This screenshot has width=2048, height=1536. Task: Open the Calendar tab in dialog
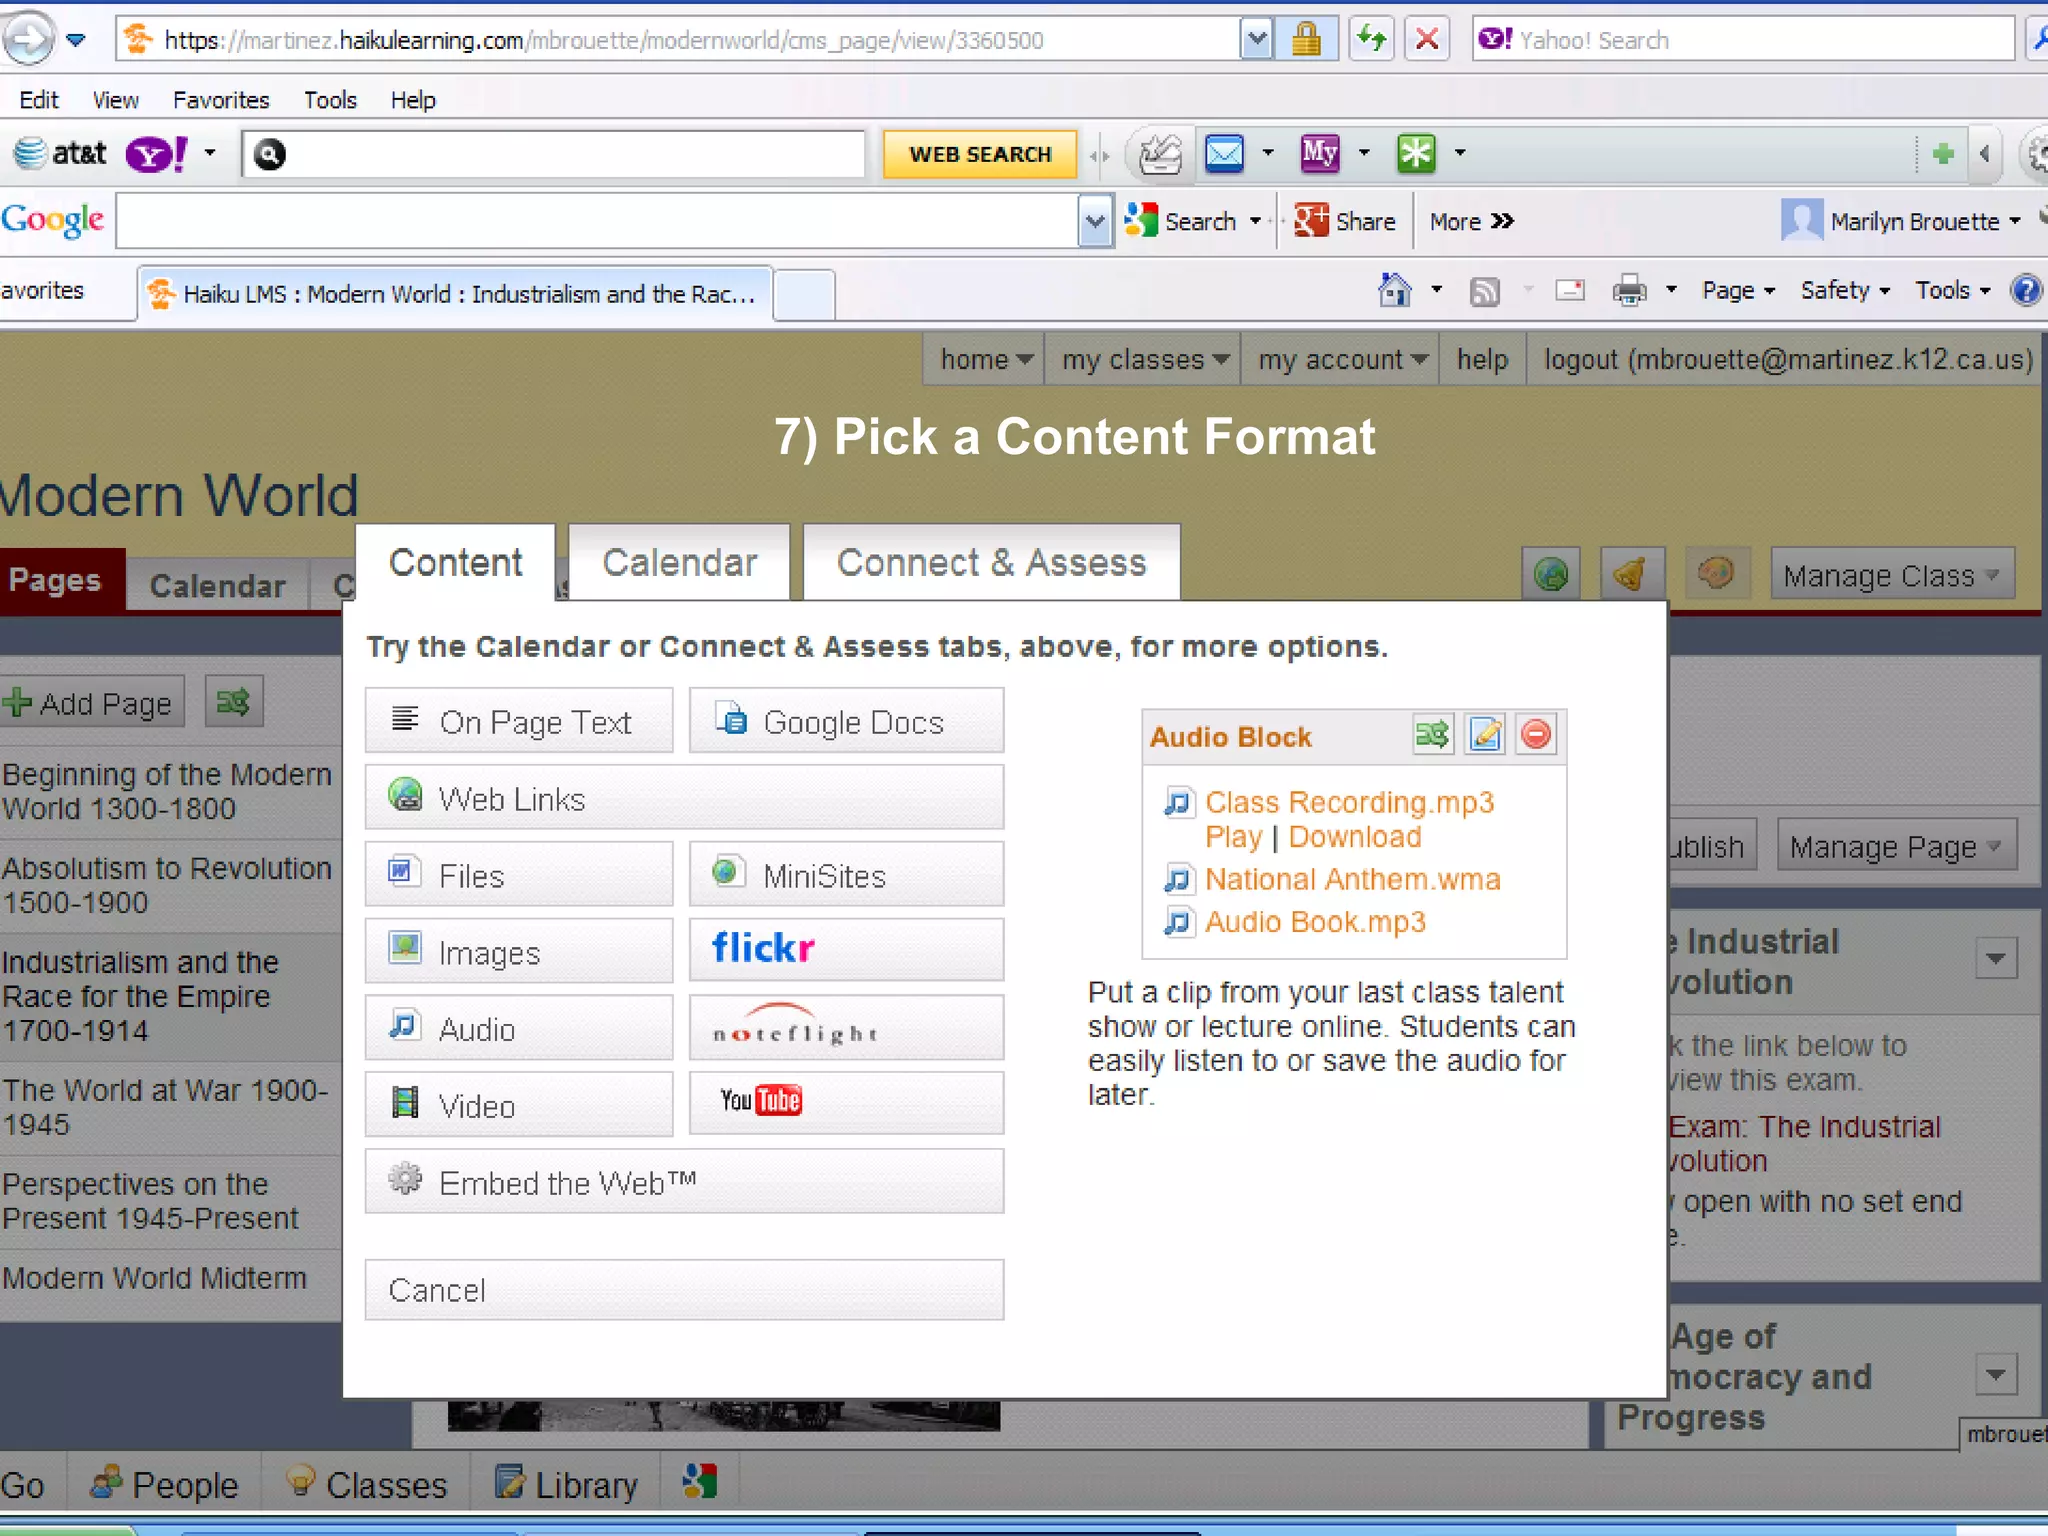[679, 563]
